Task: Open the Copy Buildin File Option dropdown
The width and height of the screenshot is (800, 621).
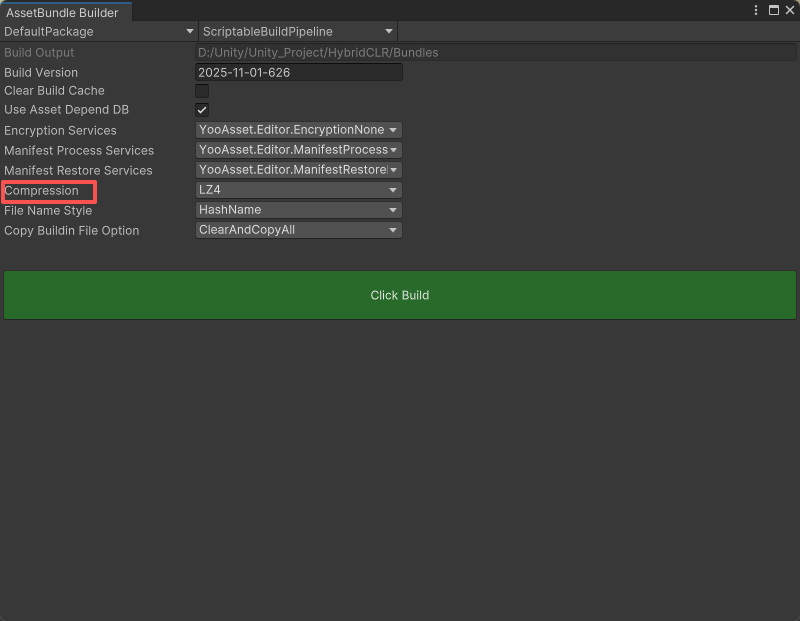Action: (x=298, y=230)
